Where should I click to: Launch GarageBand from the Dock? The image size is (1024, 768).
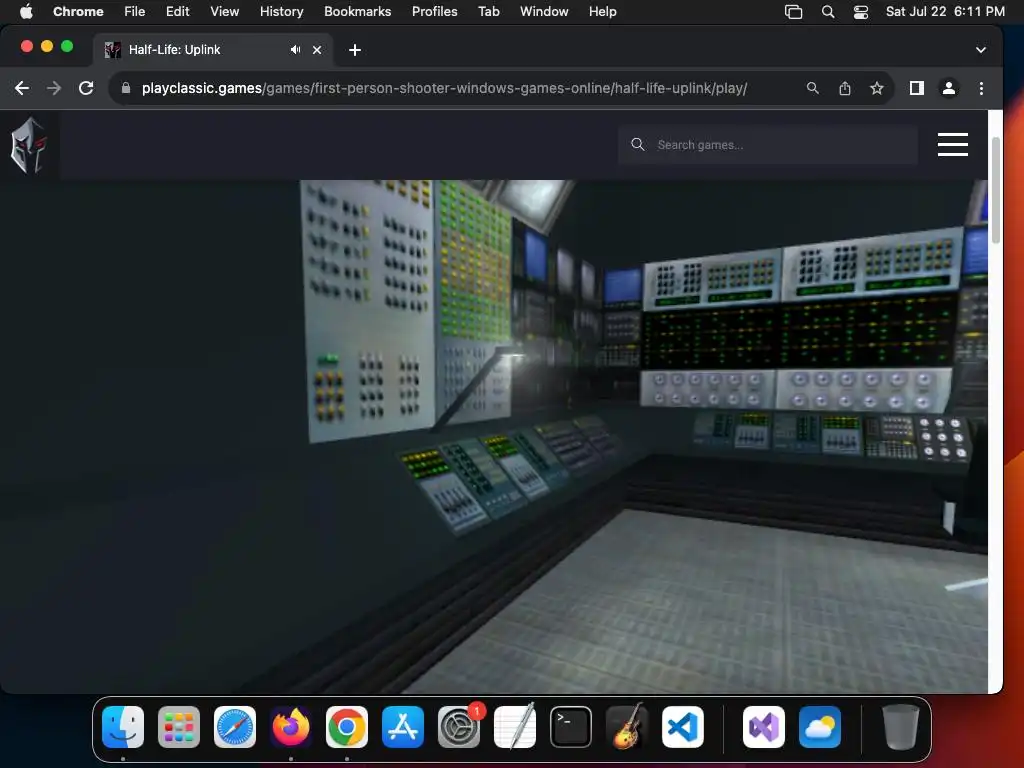(x=627, y=727)
